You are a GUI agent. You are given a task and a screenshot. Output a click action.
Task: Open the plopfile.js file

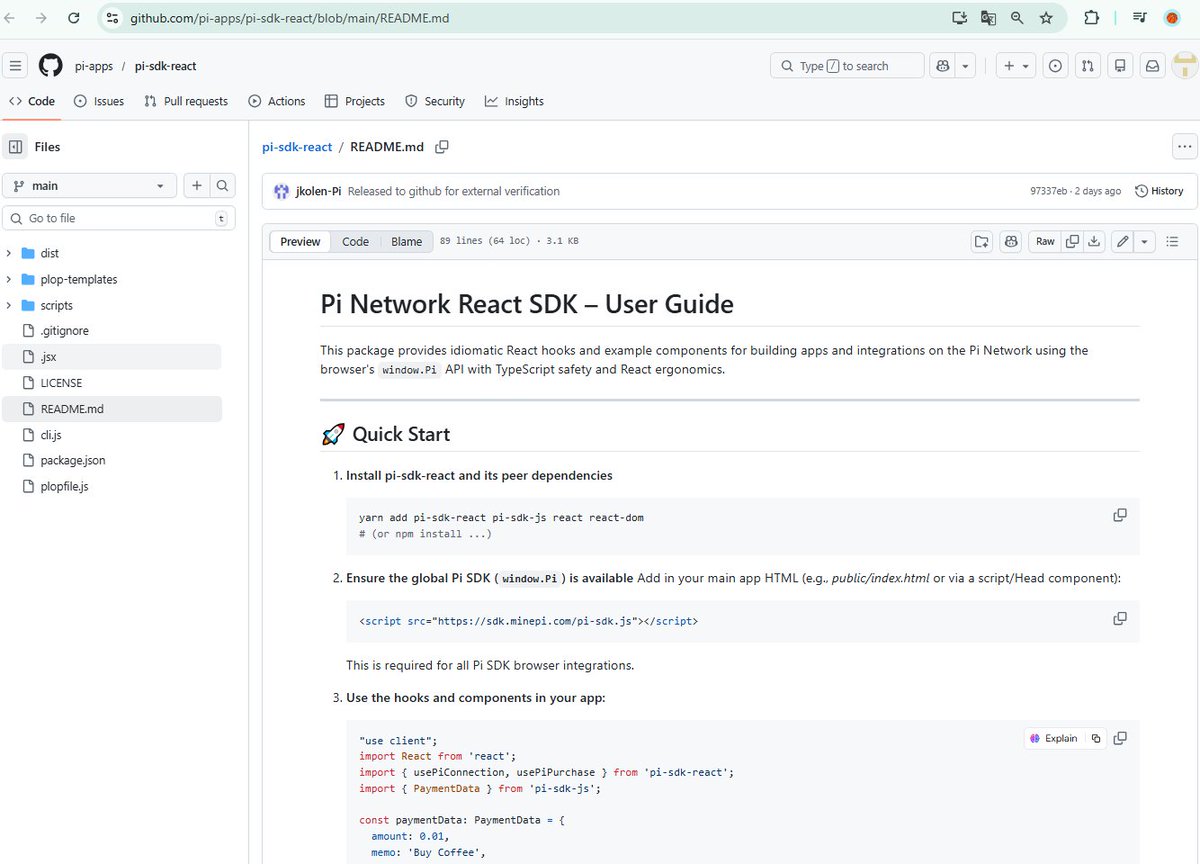click(x=64, y=487)
